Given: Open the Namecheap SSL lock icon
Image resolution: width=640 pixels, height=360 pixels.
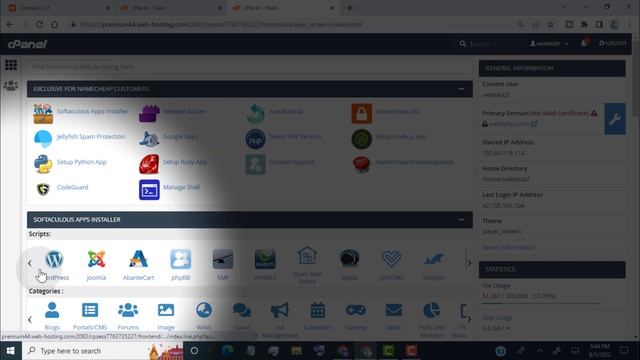Looking at the screenshot, I should [362, 113].
